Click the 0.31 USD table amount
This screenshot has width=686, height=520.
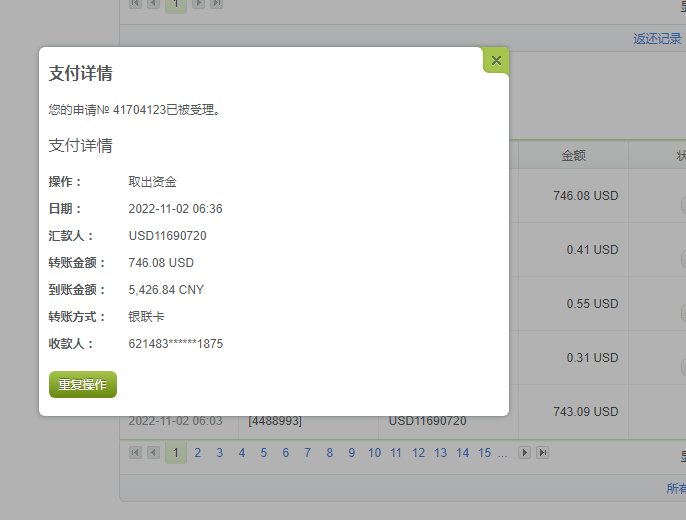[x=592, y=358]
